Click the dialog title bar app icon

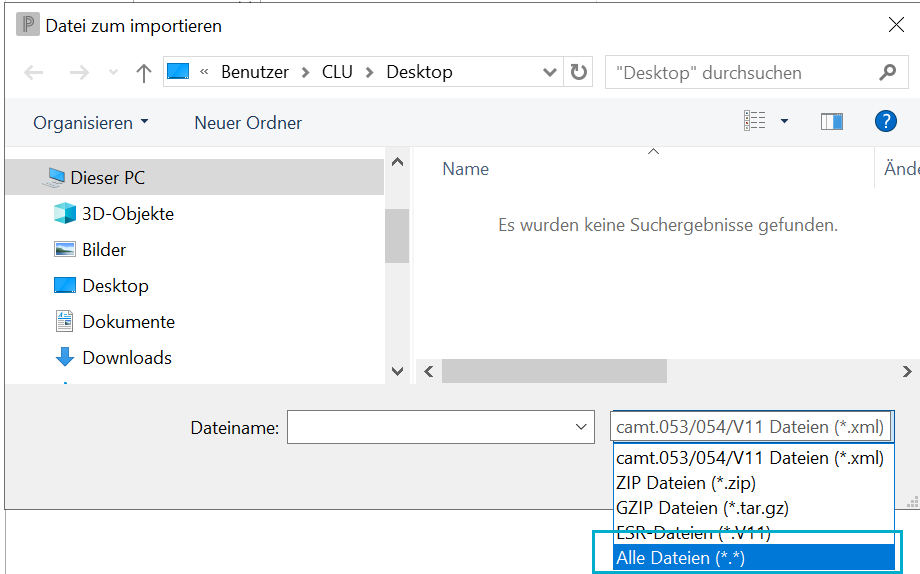point(28,25)
